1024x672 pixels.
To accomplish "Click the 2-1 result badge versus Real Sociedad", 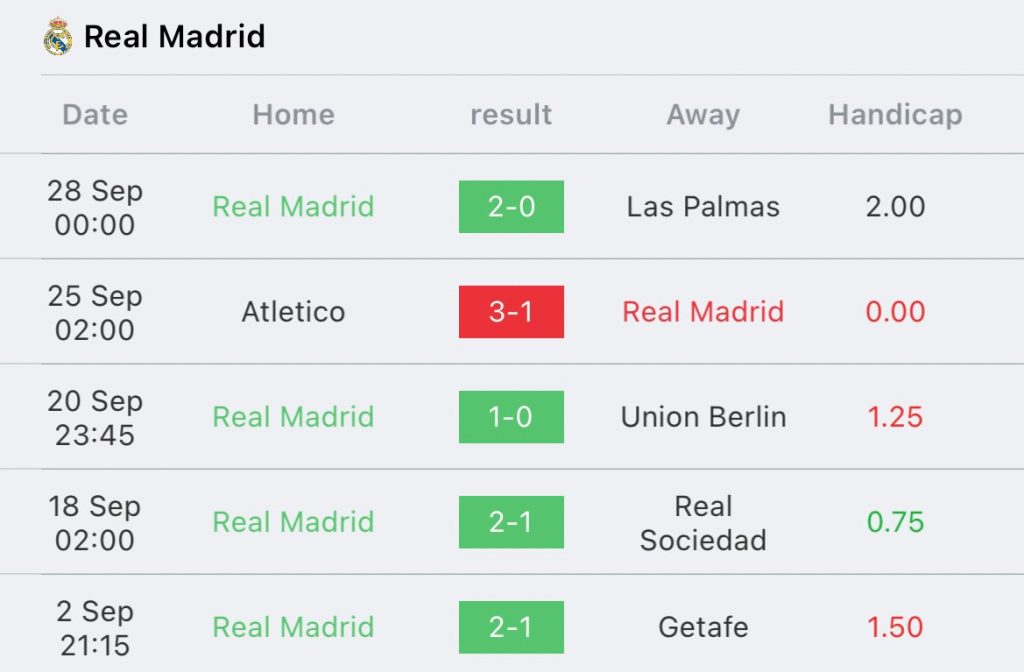I will (x=511, y=522).
